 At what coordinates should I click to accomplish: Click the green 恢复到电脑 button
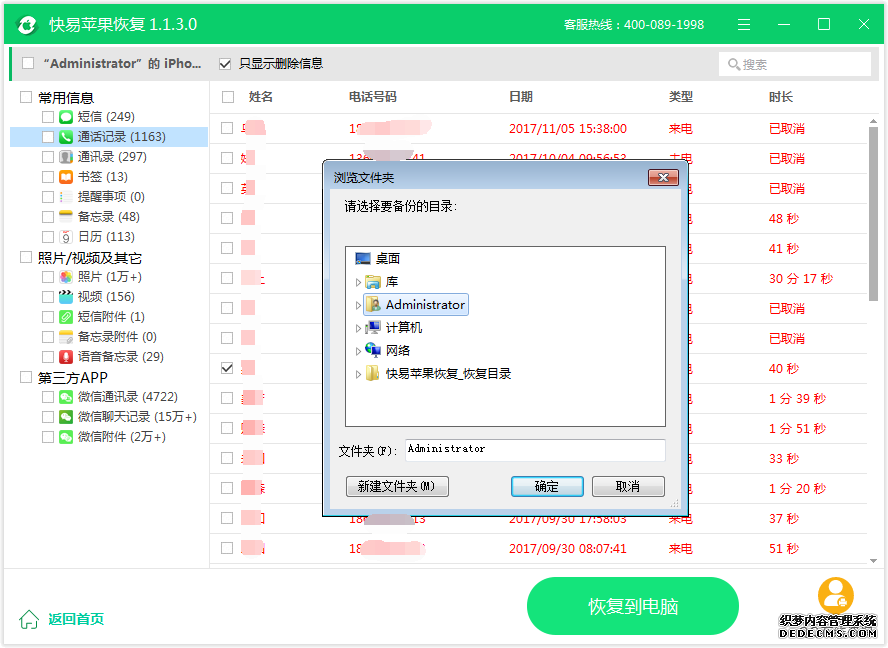coord(633,606)
